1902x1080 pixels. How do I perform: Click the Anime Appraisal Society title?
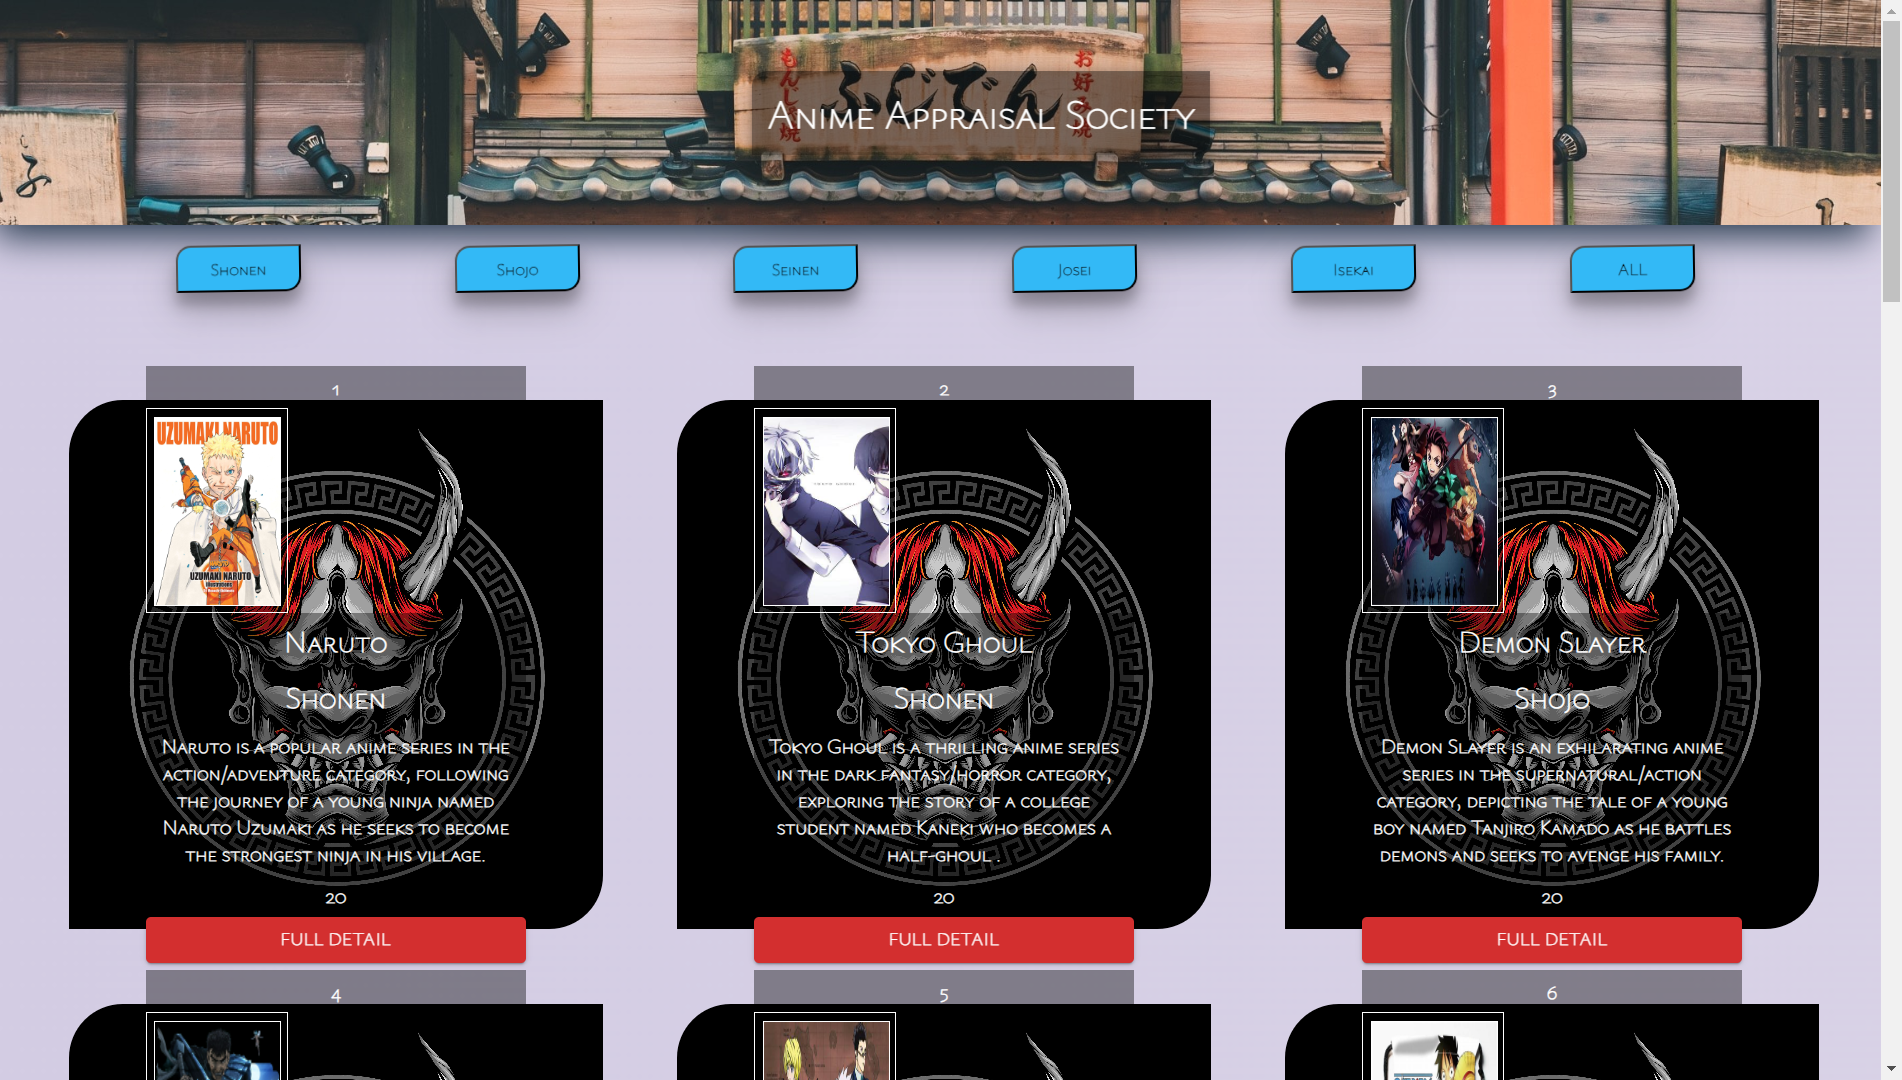coord(981,116)
